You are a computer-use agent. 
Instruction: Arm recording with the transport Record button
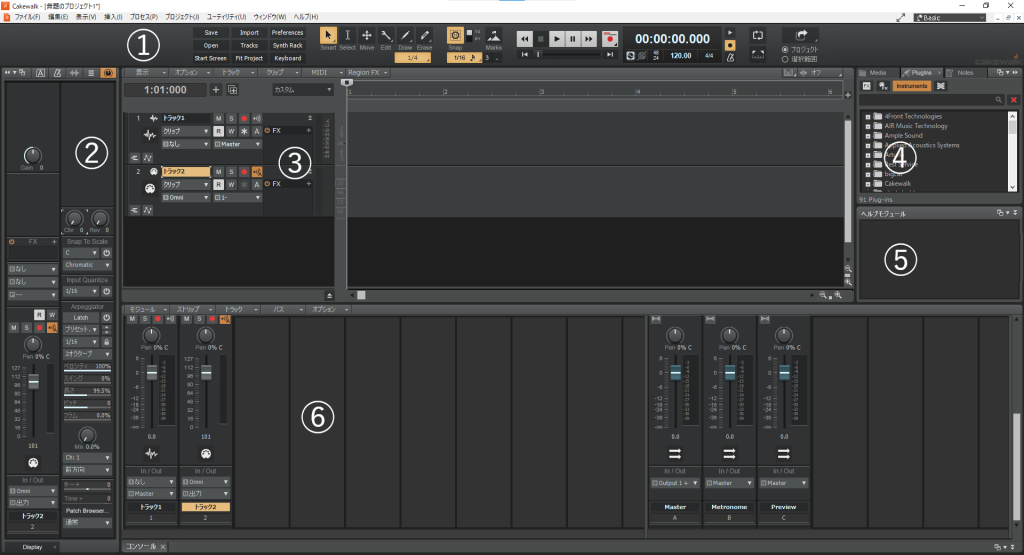coord(610,39)
